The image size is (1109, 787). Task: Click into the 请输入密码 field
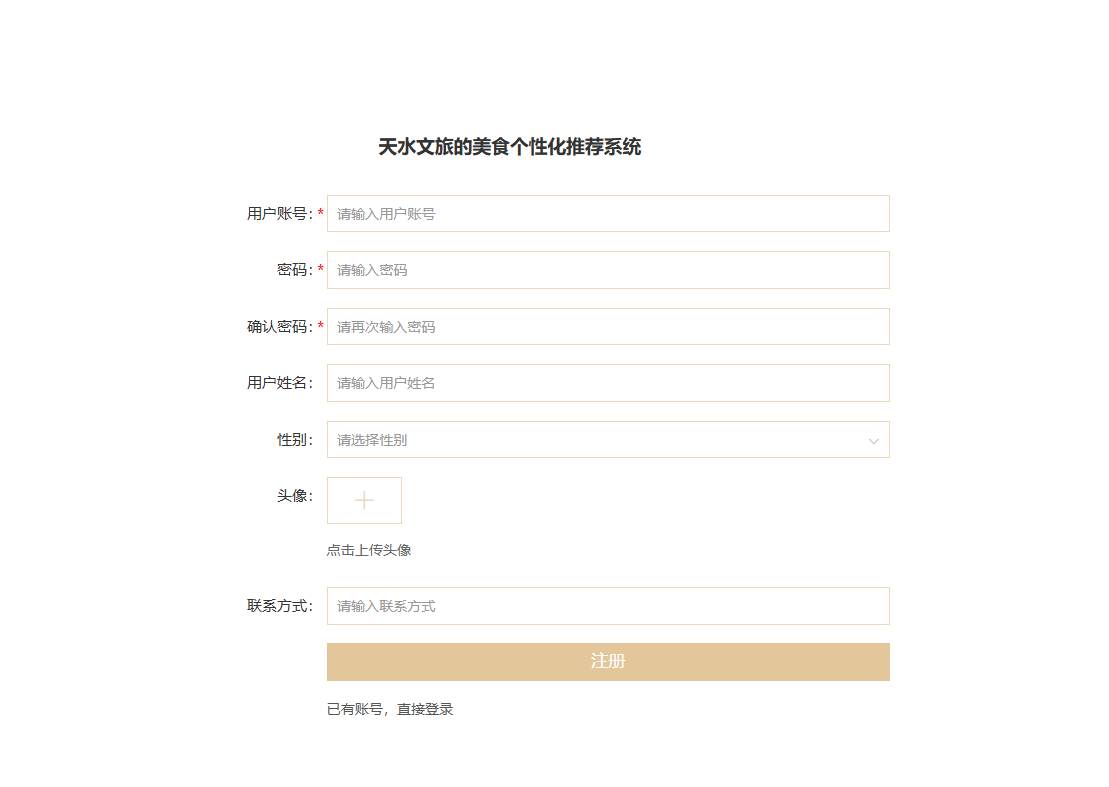[x=608, y=270]
